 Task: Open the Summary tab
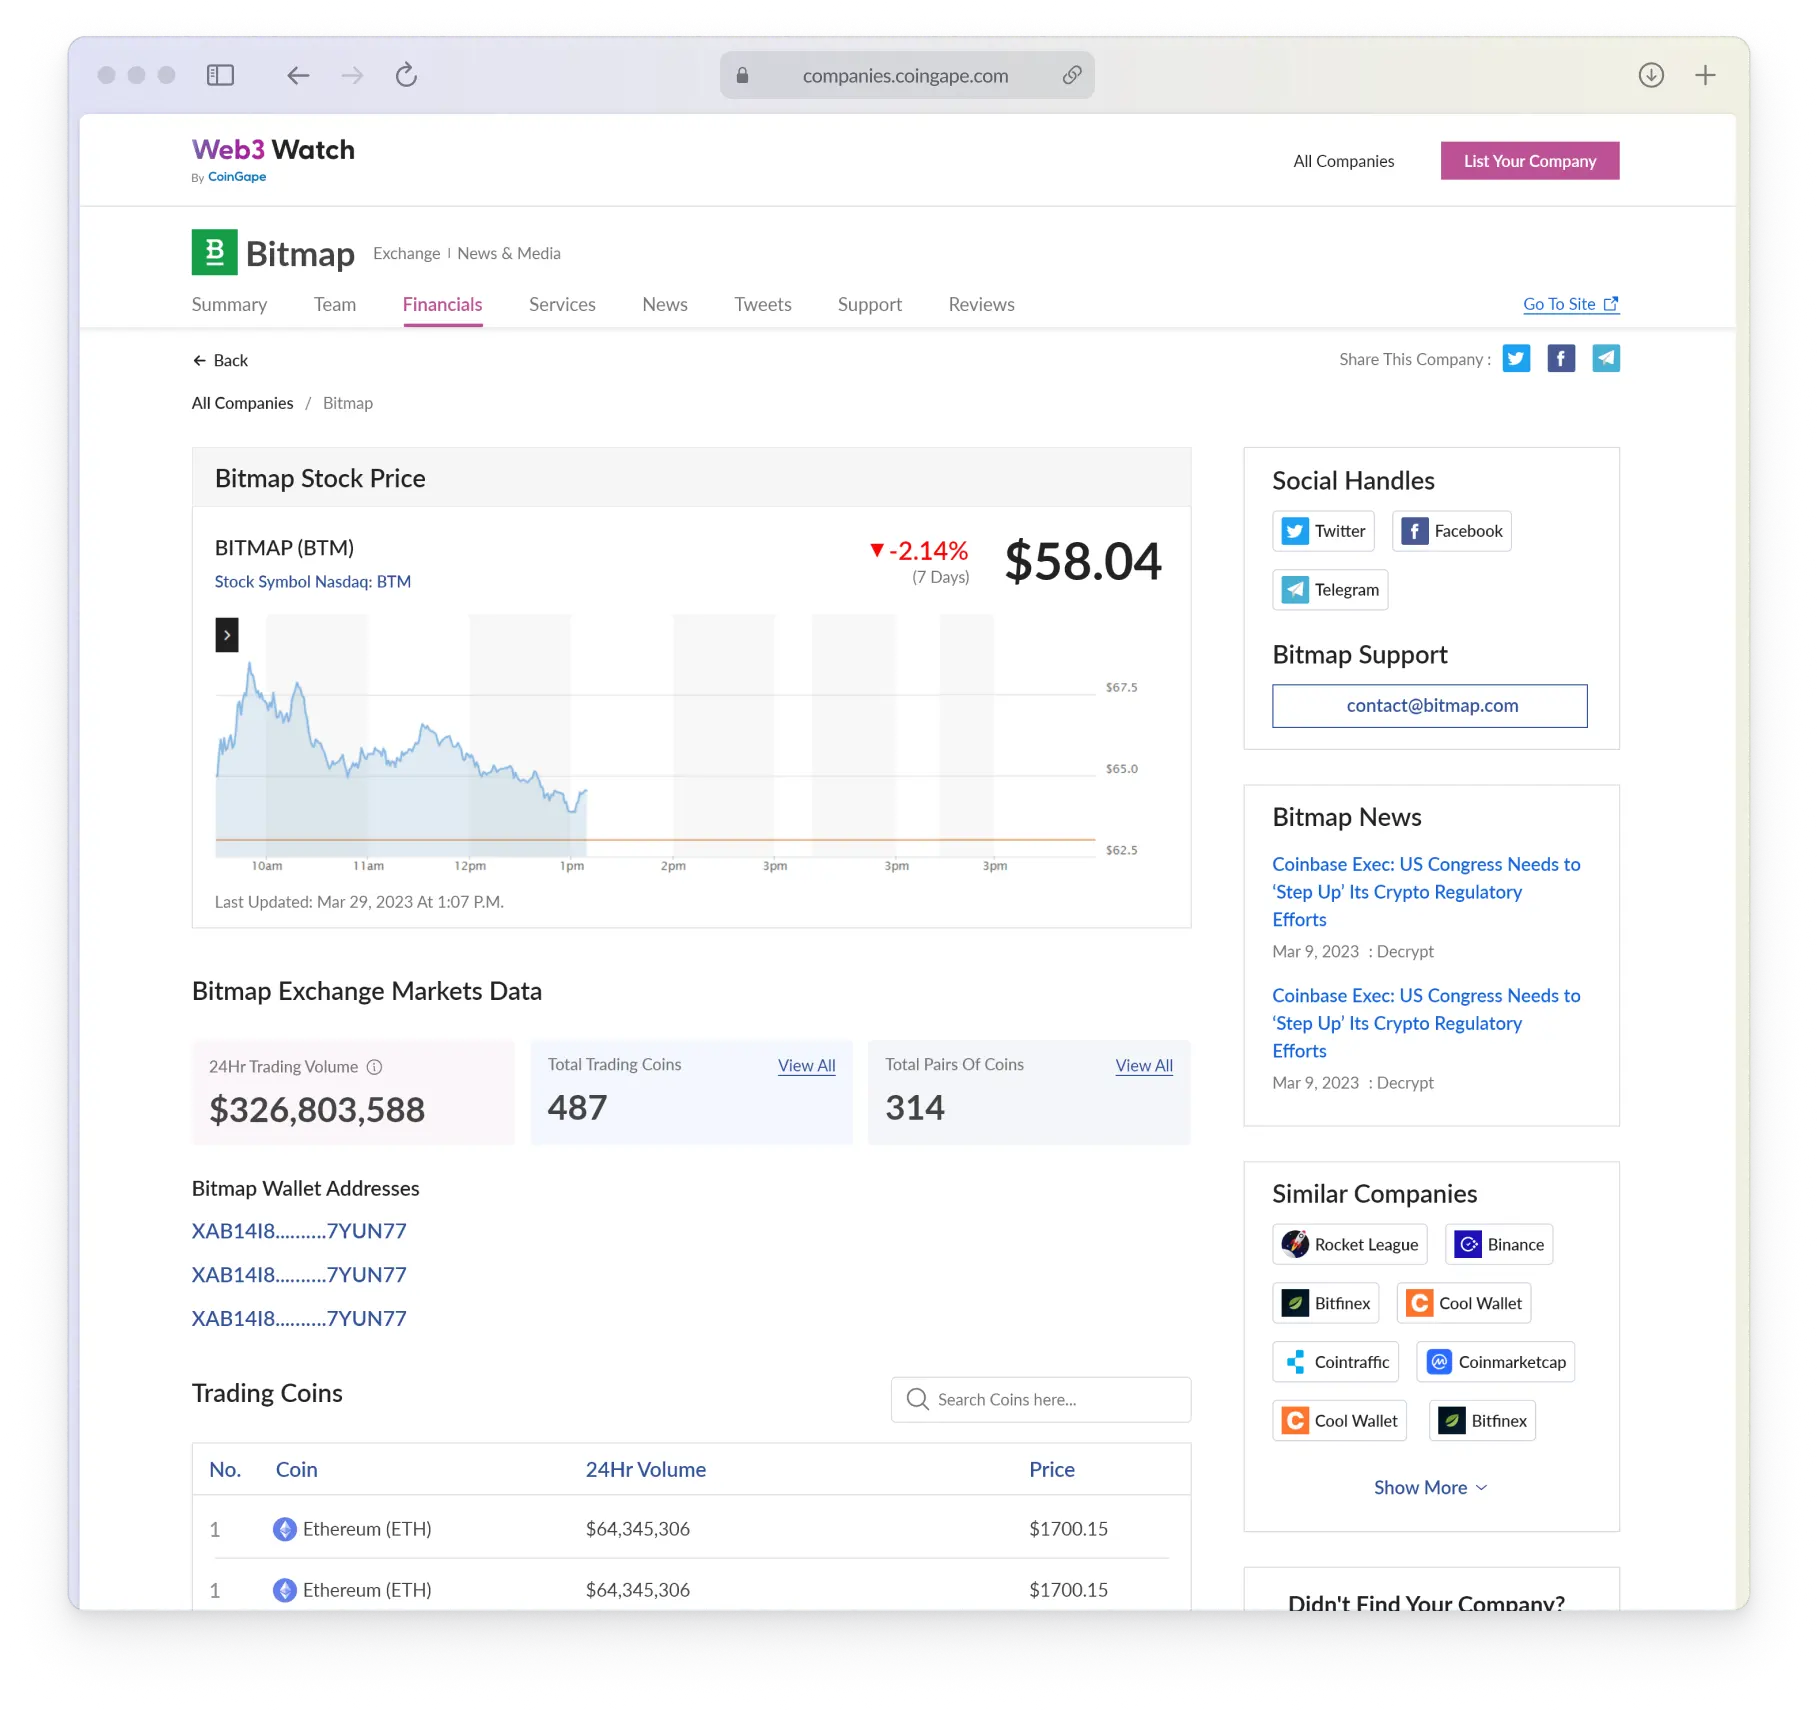[x=229, y=305]
